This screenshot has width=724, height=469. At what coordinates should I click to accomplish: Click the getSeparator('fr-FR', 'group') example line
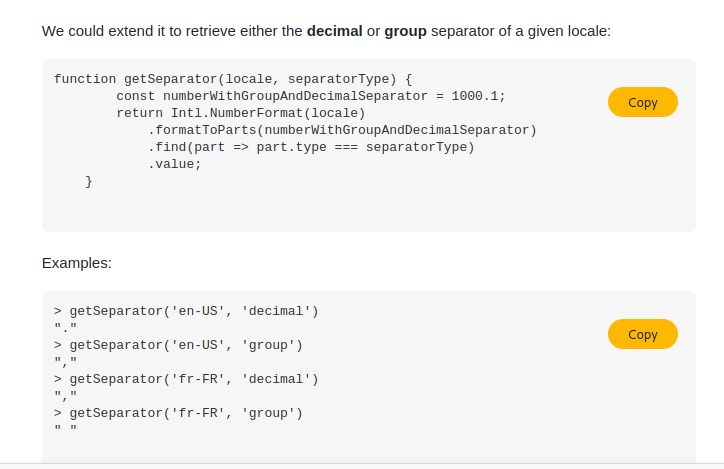(178, 413)
